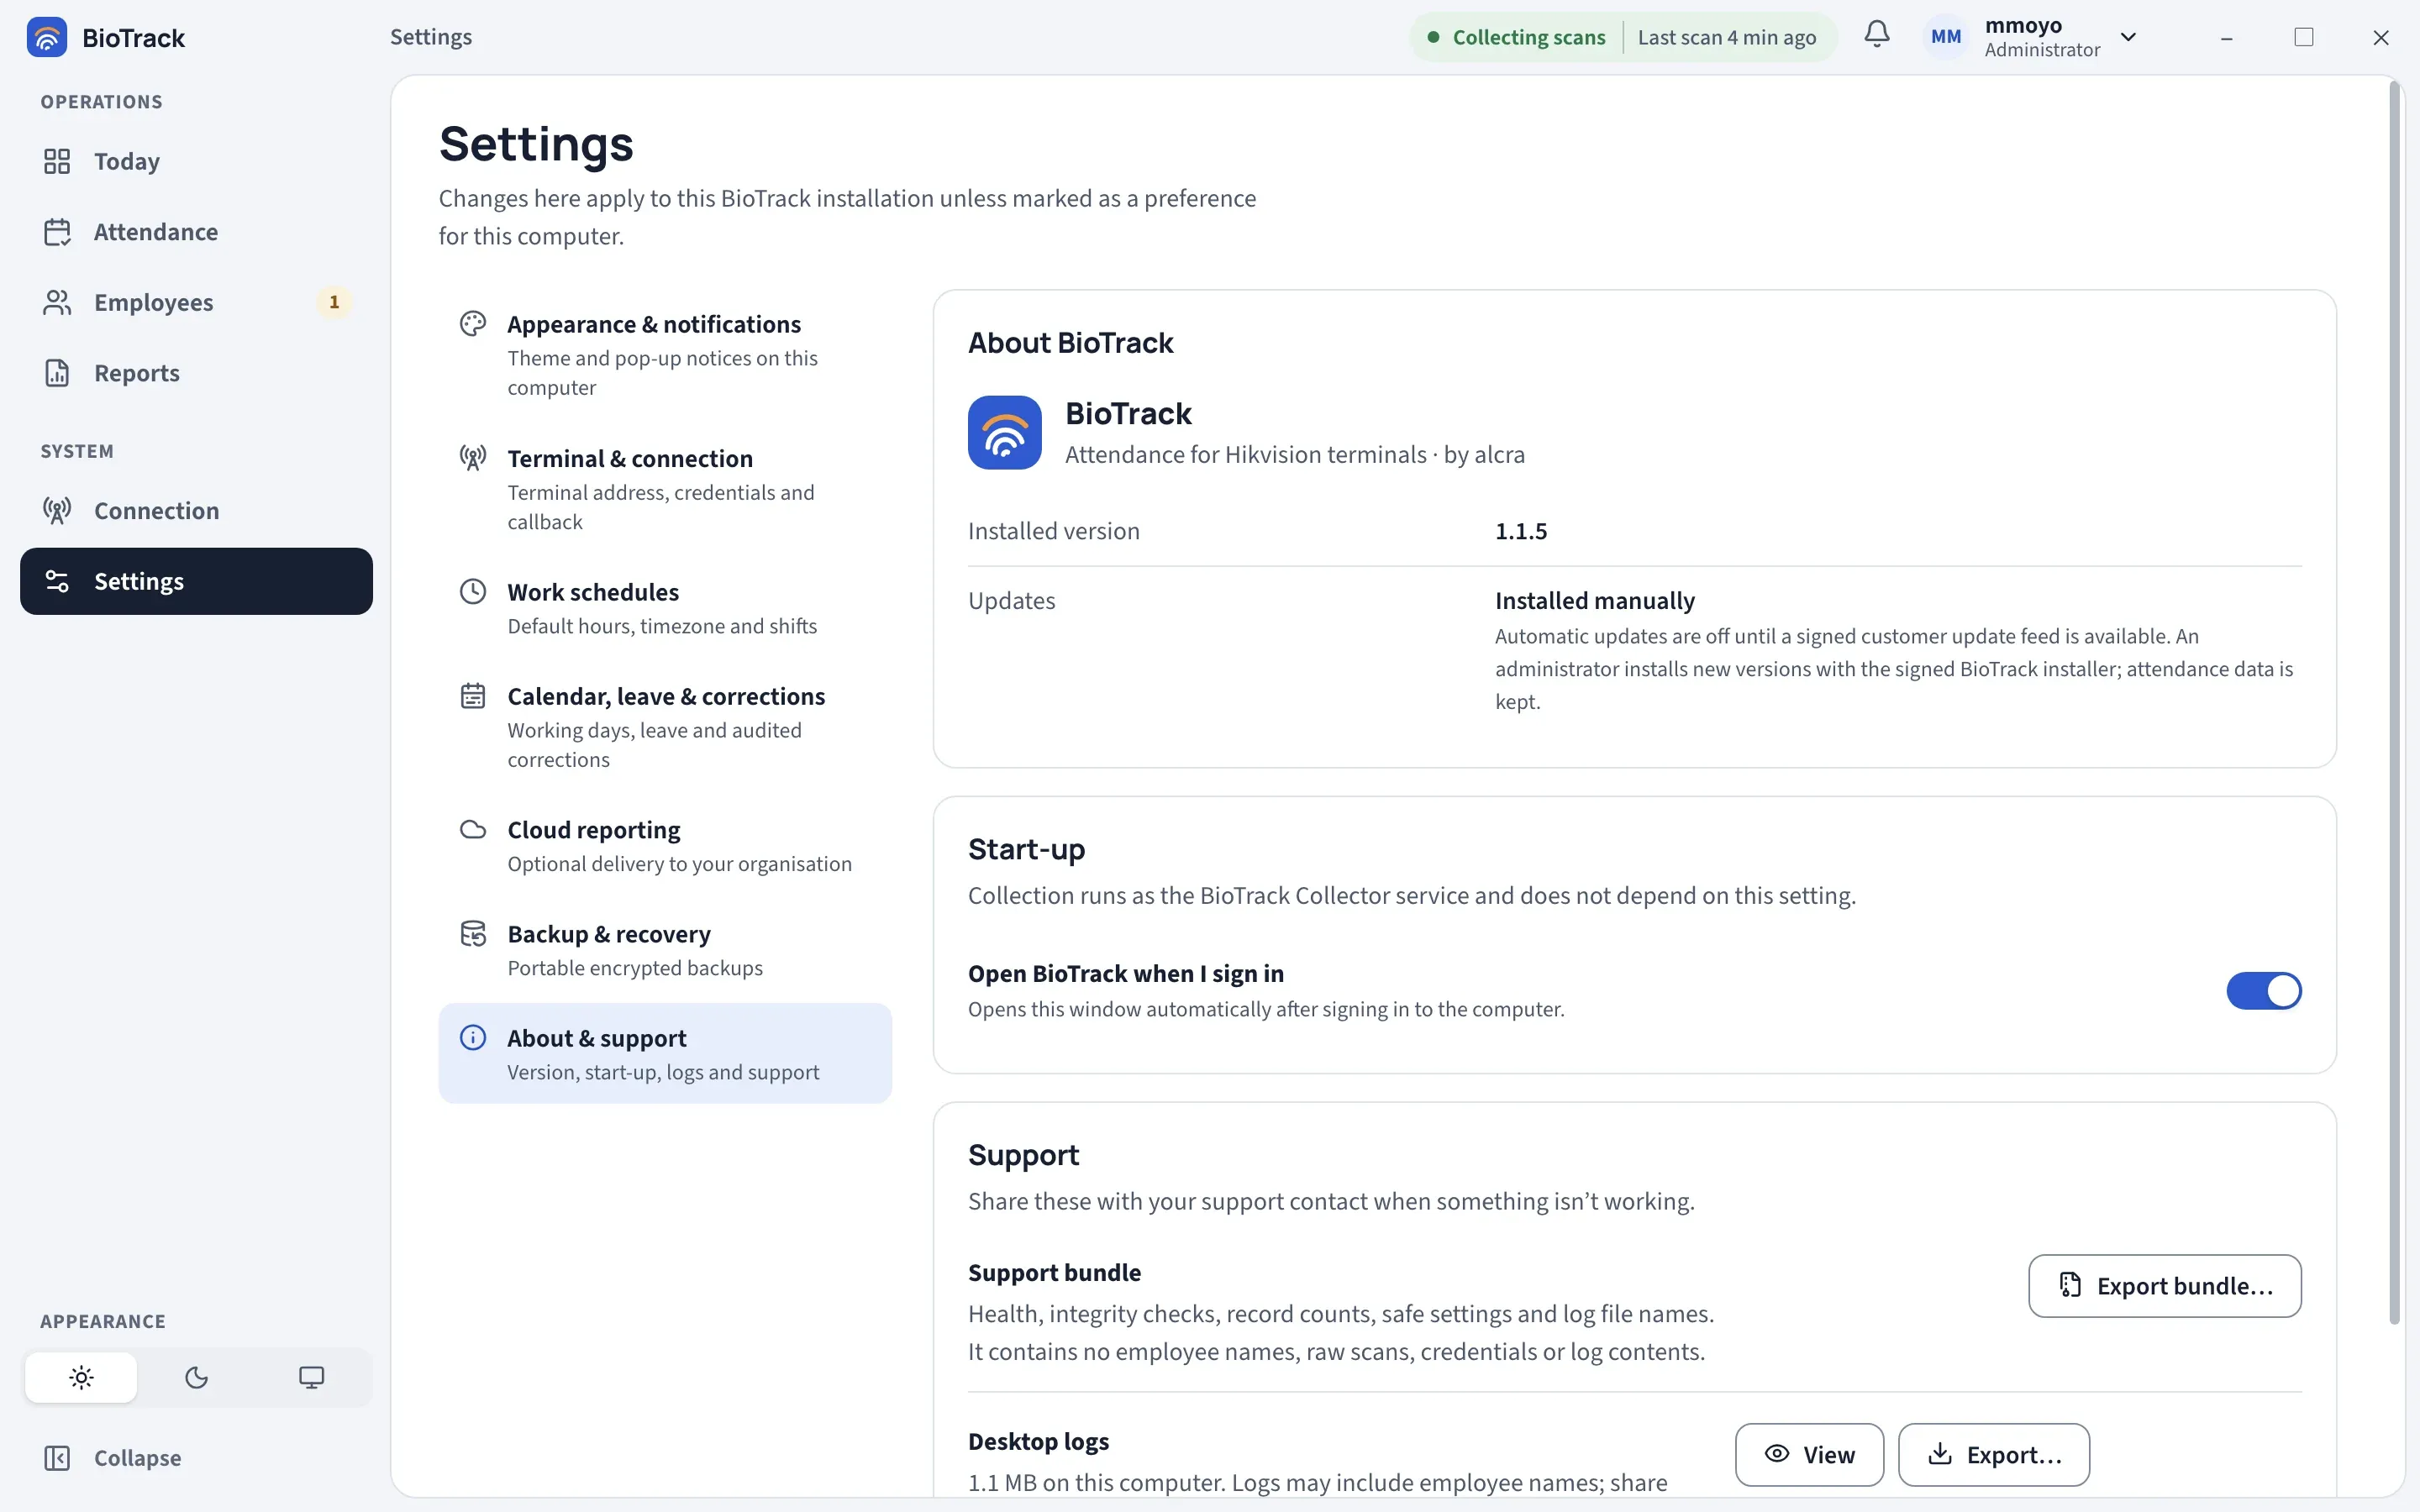The height and width of the screenshot is (1512, 2420).
Task: Click the vertical scrollbar of settings panel
Action: point(2394,703)
